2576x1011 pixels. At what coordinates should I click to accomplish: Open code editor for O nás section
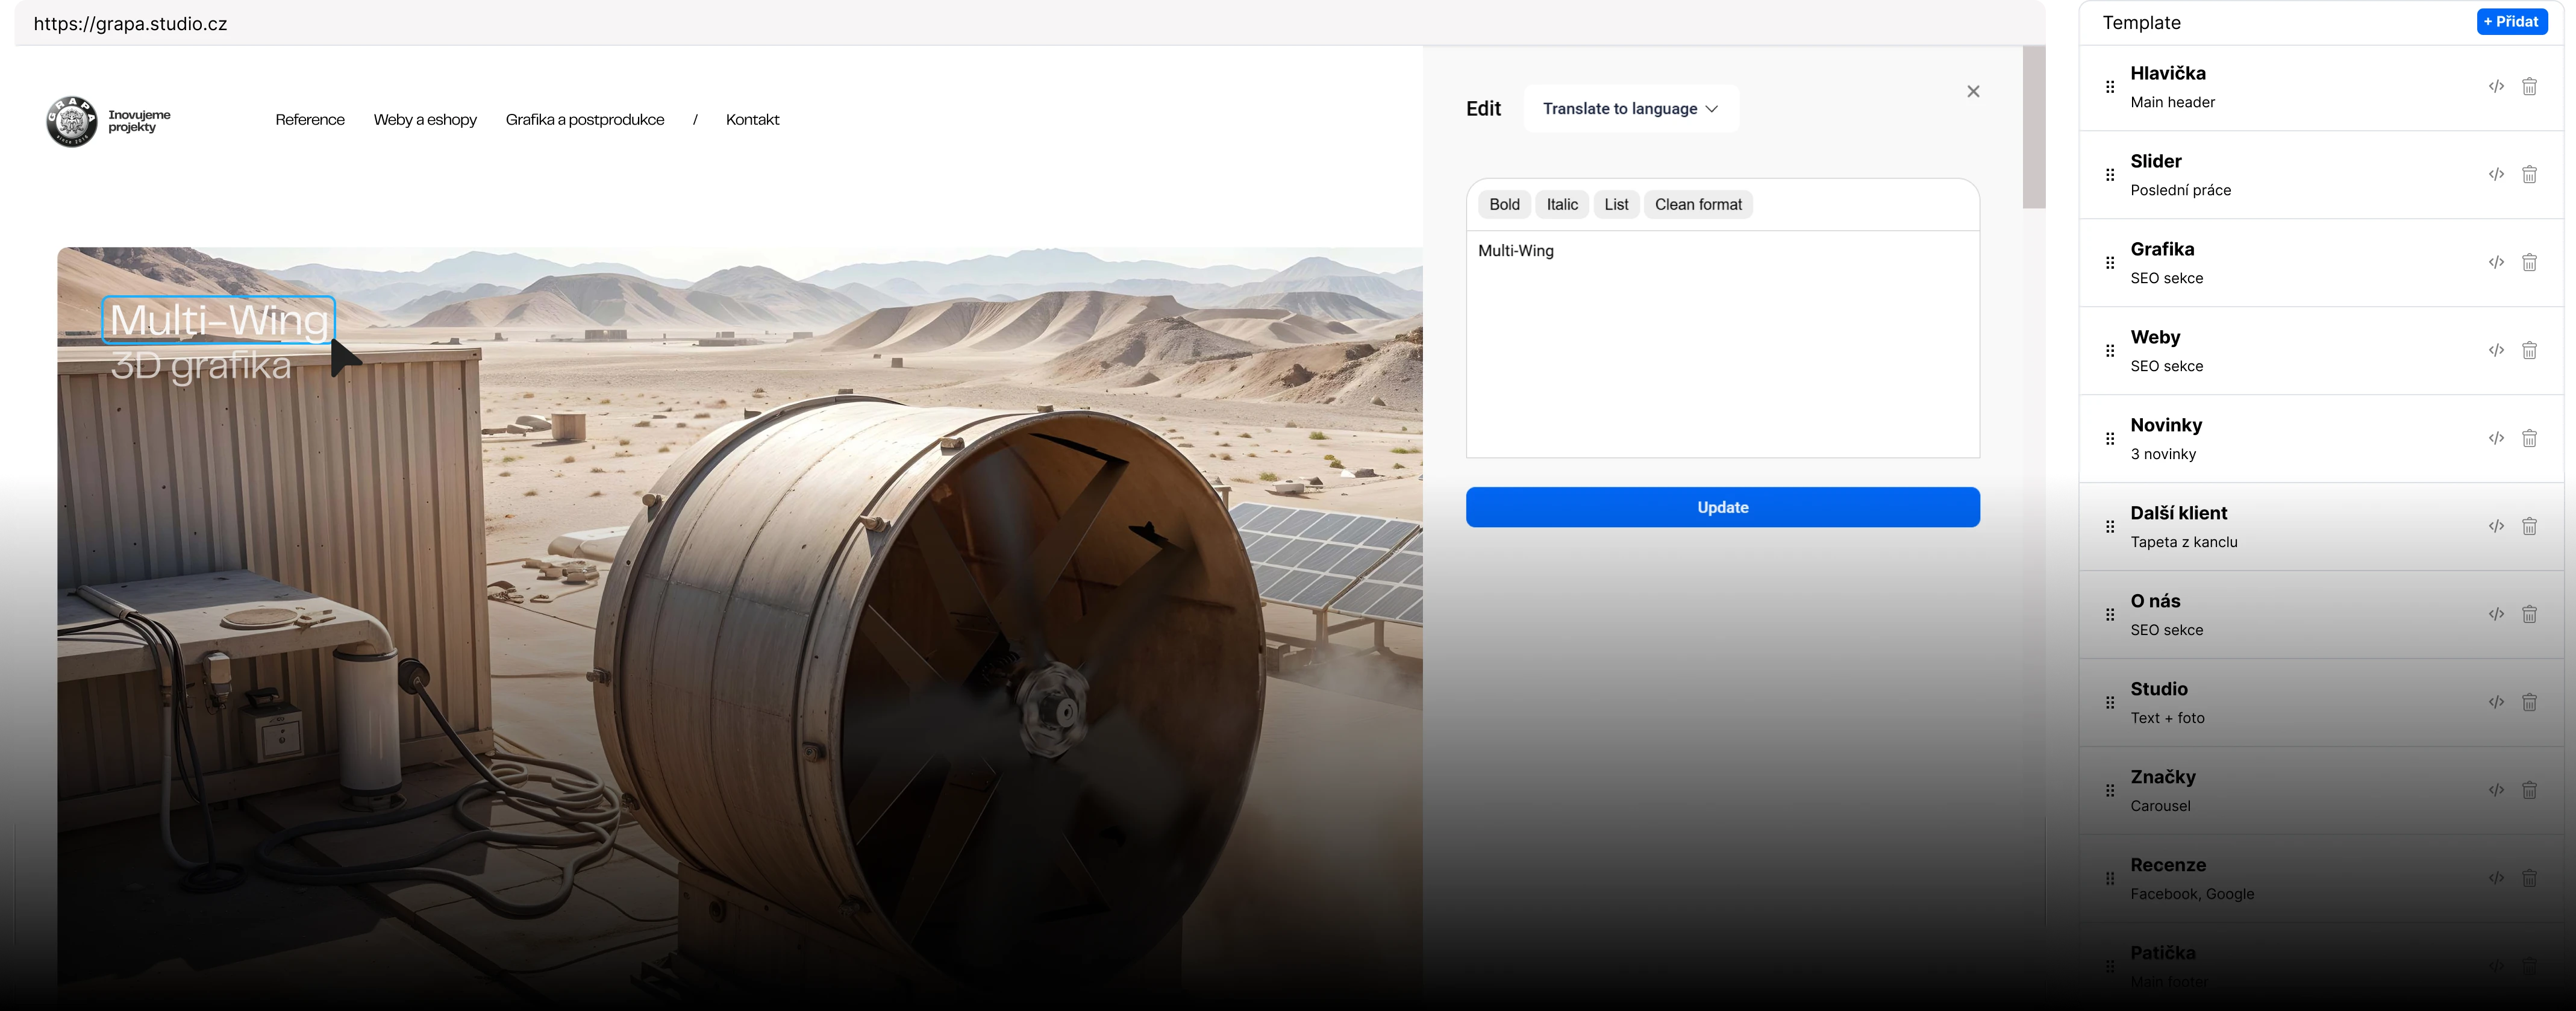click(2496, 615)
